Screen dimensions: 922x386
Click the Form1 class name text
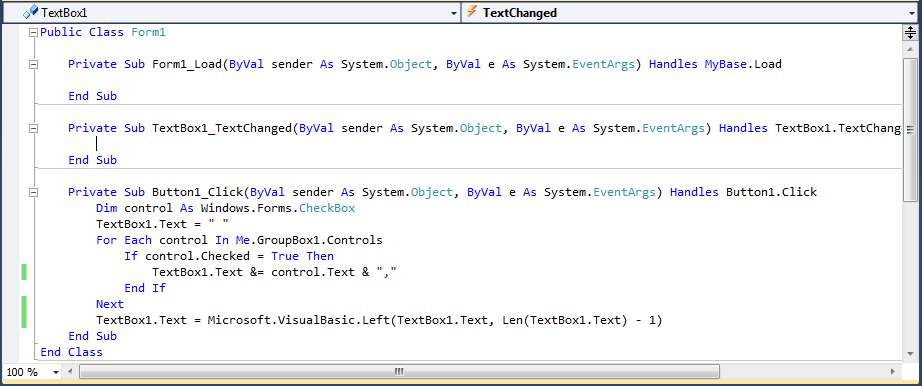[x=148, y=32]
